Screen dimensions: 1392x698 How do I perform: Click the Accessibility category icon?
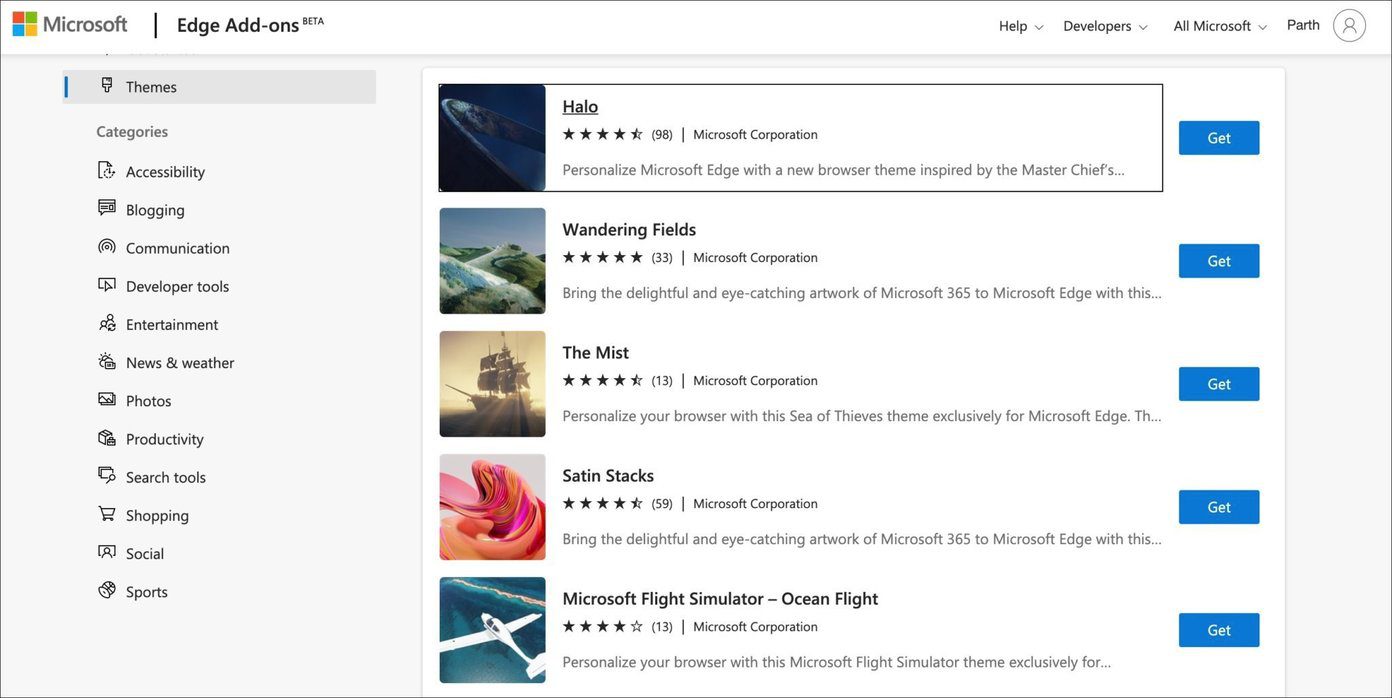click(107, 170)
